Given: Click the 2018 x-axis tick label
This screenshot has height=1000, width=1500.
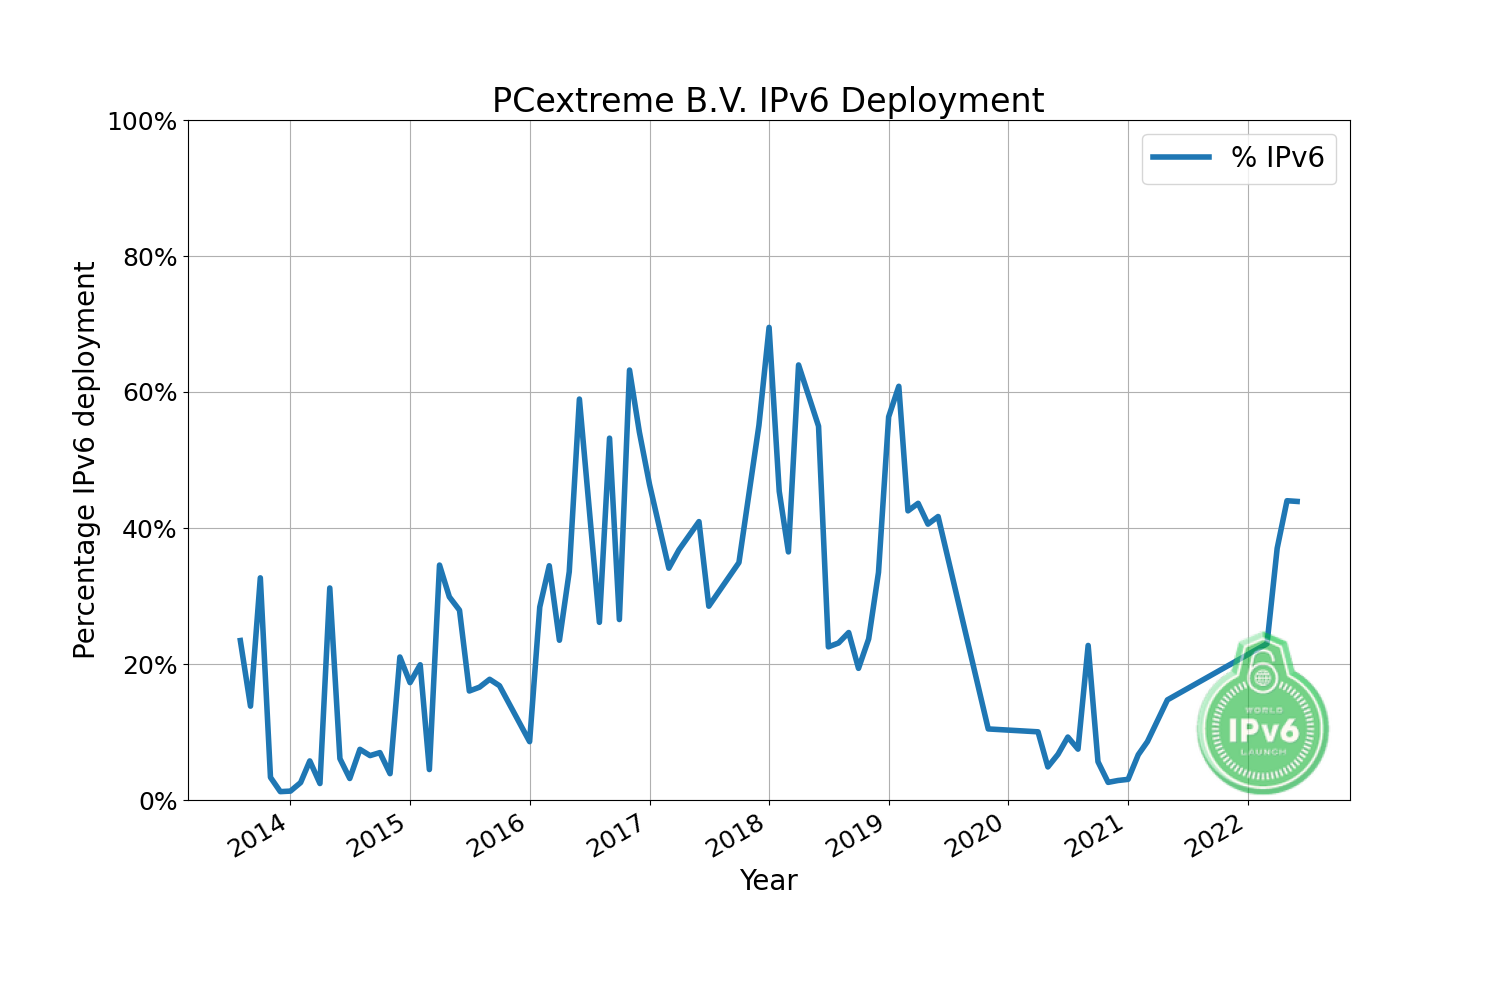Looking at the screenshot, I should [x=736, y=836].
